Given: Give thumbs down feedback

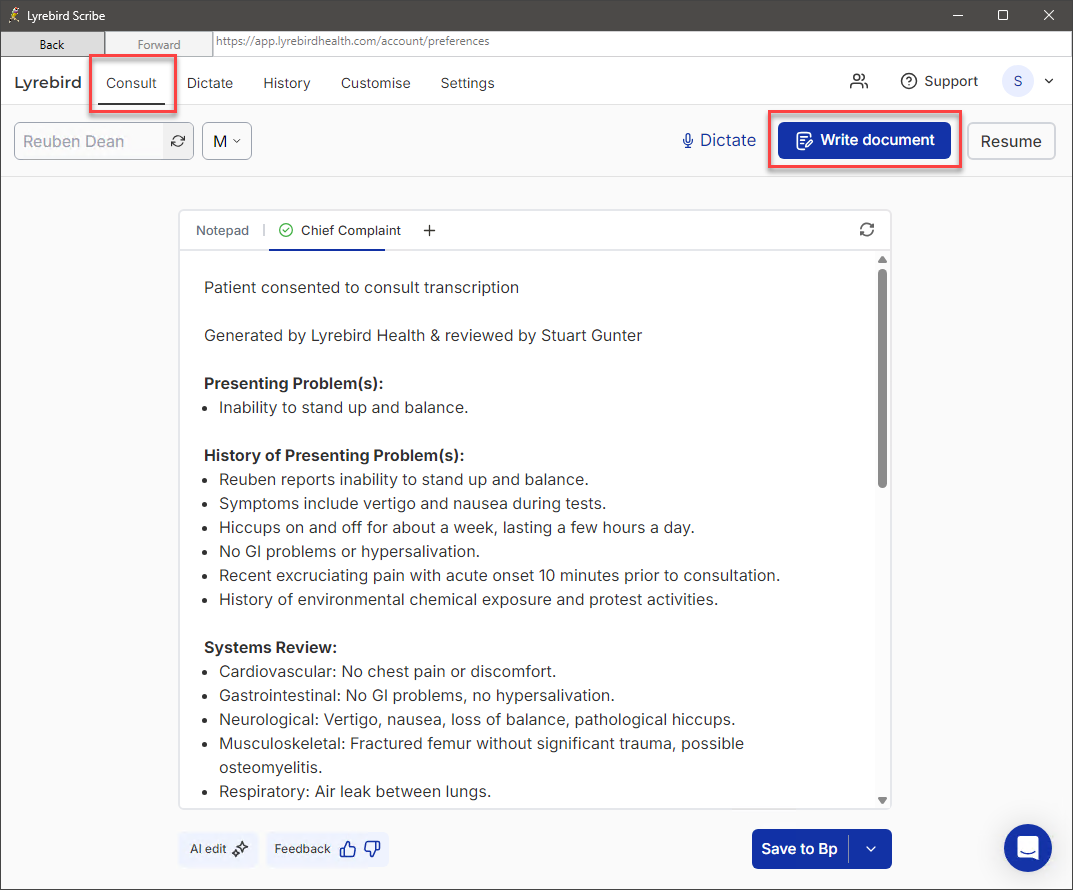Looking at the screenshot, I should point(372,849).
